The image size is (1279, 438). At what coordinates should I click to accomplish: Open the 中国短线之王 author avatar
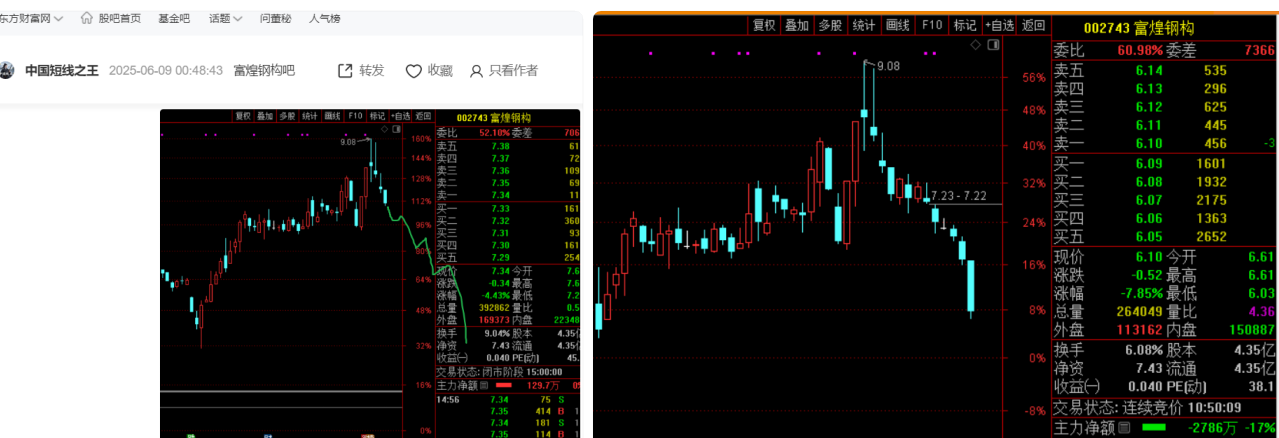(x=7, y=70)
